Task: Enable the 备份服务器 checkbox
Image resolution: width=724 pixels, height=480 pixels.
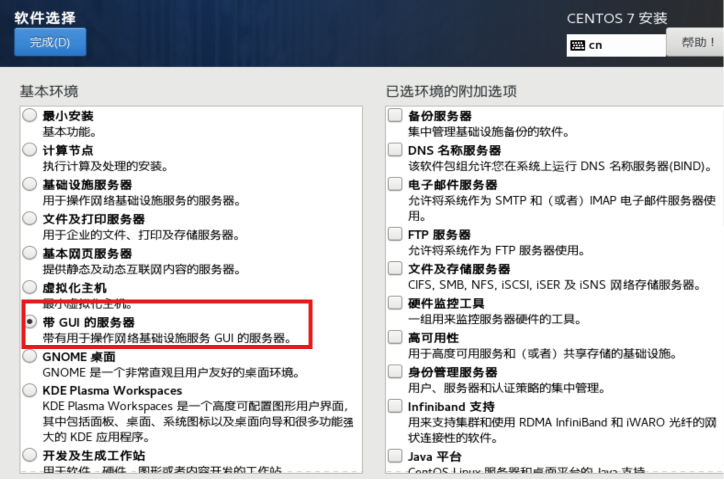Action: tap(395, 115)
